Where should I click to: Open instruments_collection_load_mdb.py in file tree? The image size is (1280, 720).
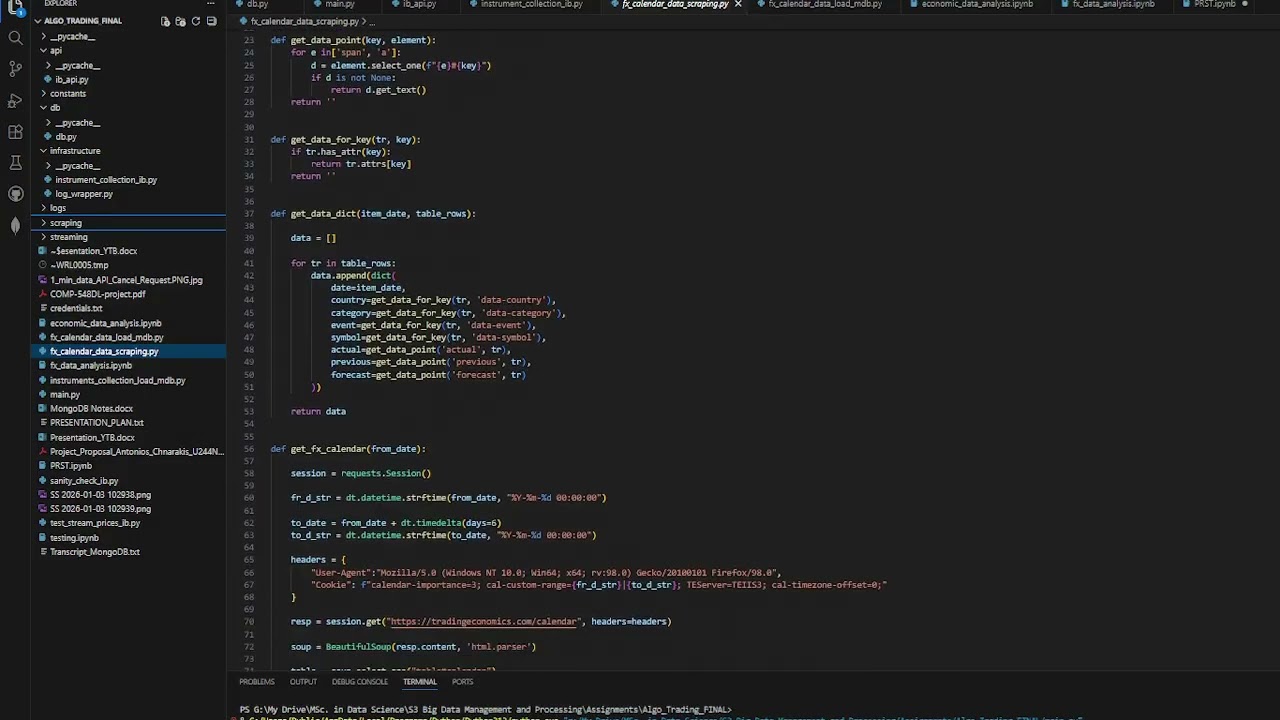point(117,381)
